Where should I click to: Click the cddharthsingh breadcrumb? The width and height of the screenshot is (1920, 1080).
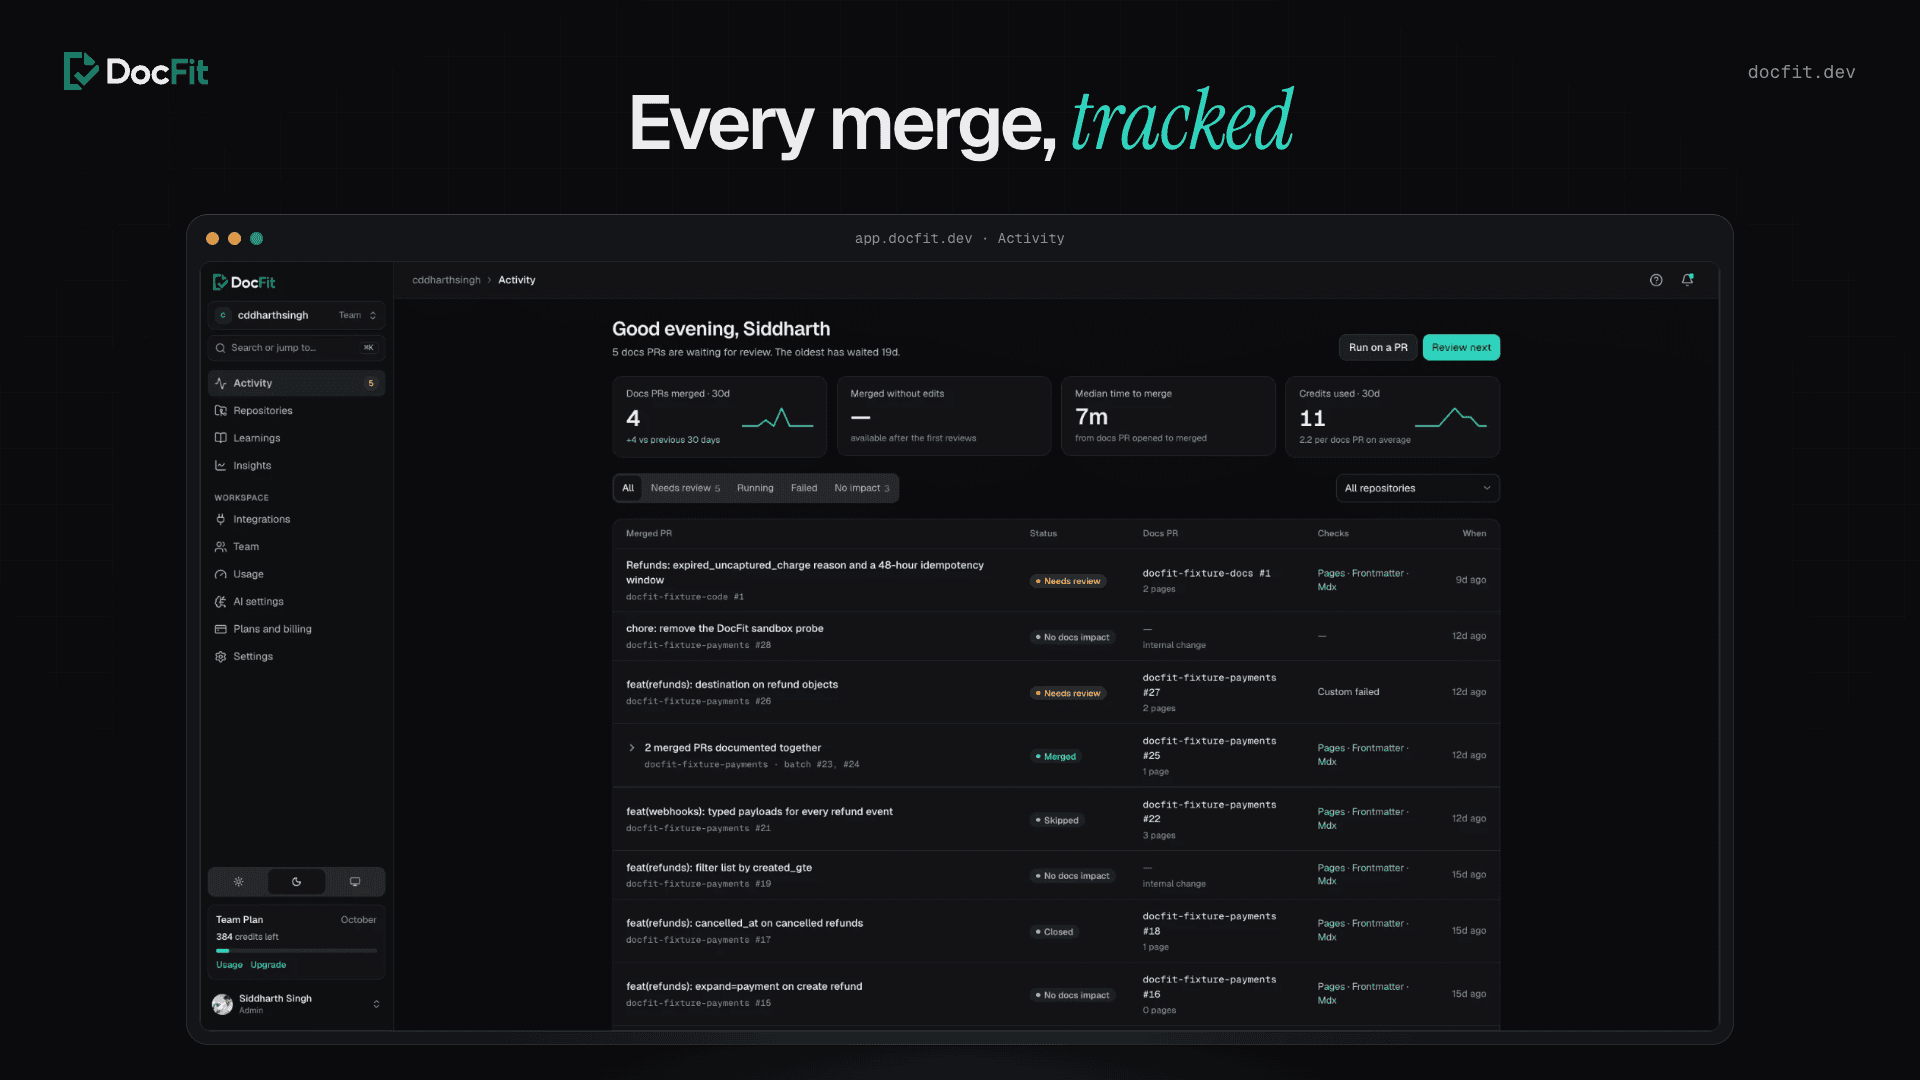click(446, 281)
